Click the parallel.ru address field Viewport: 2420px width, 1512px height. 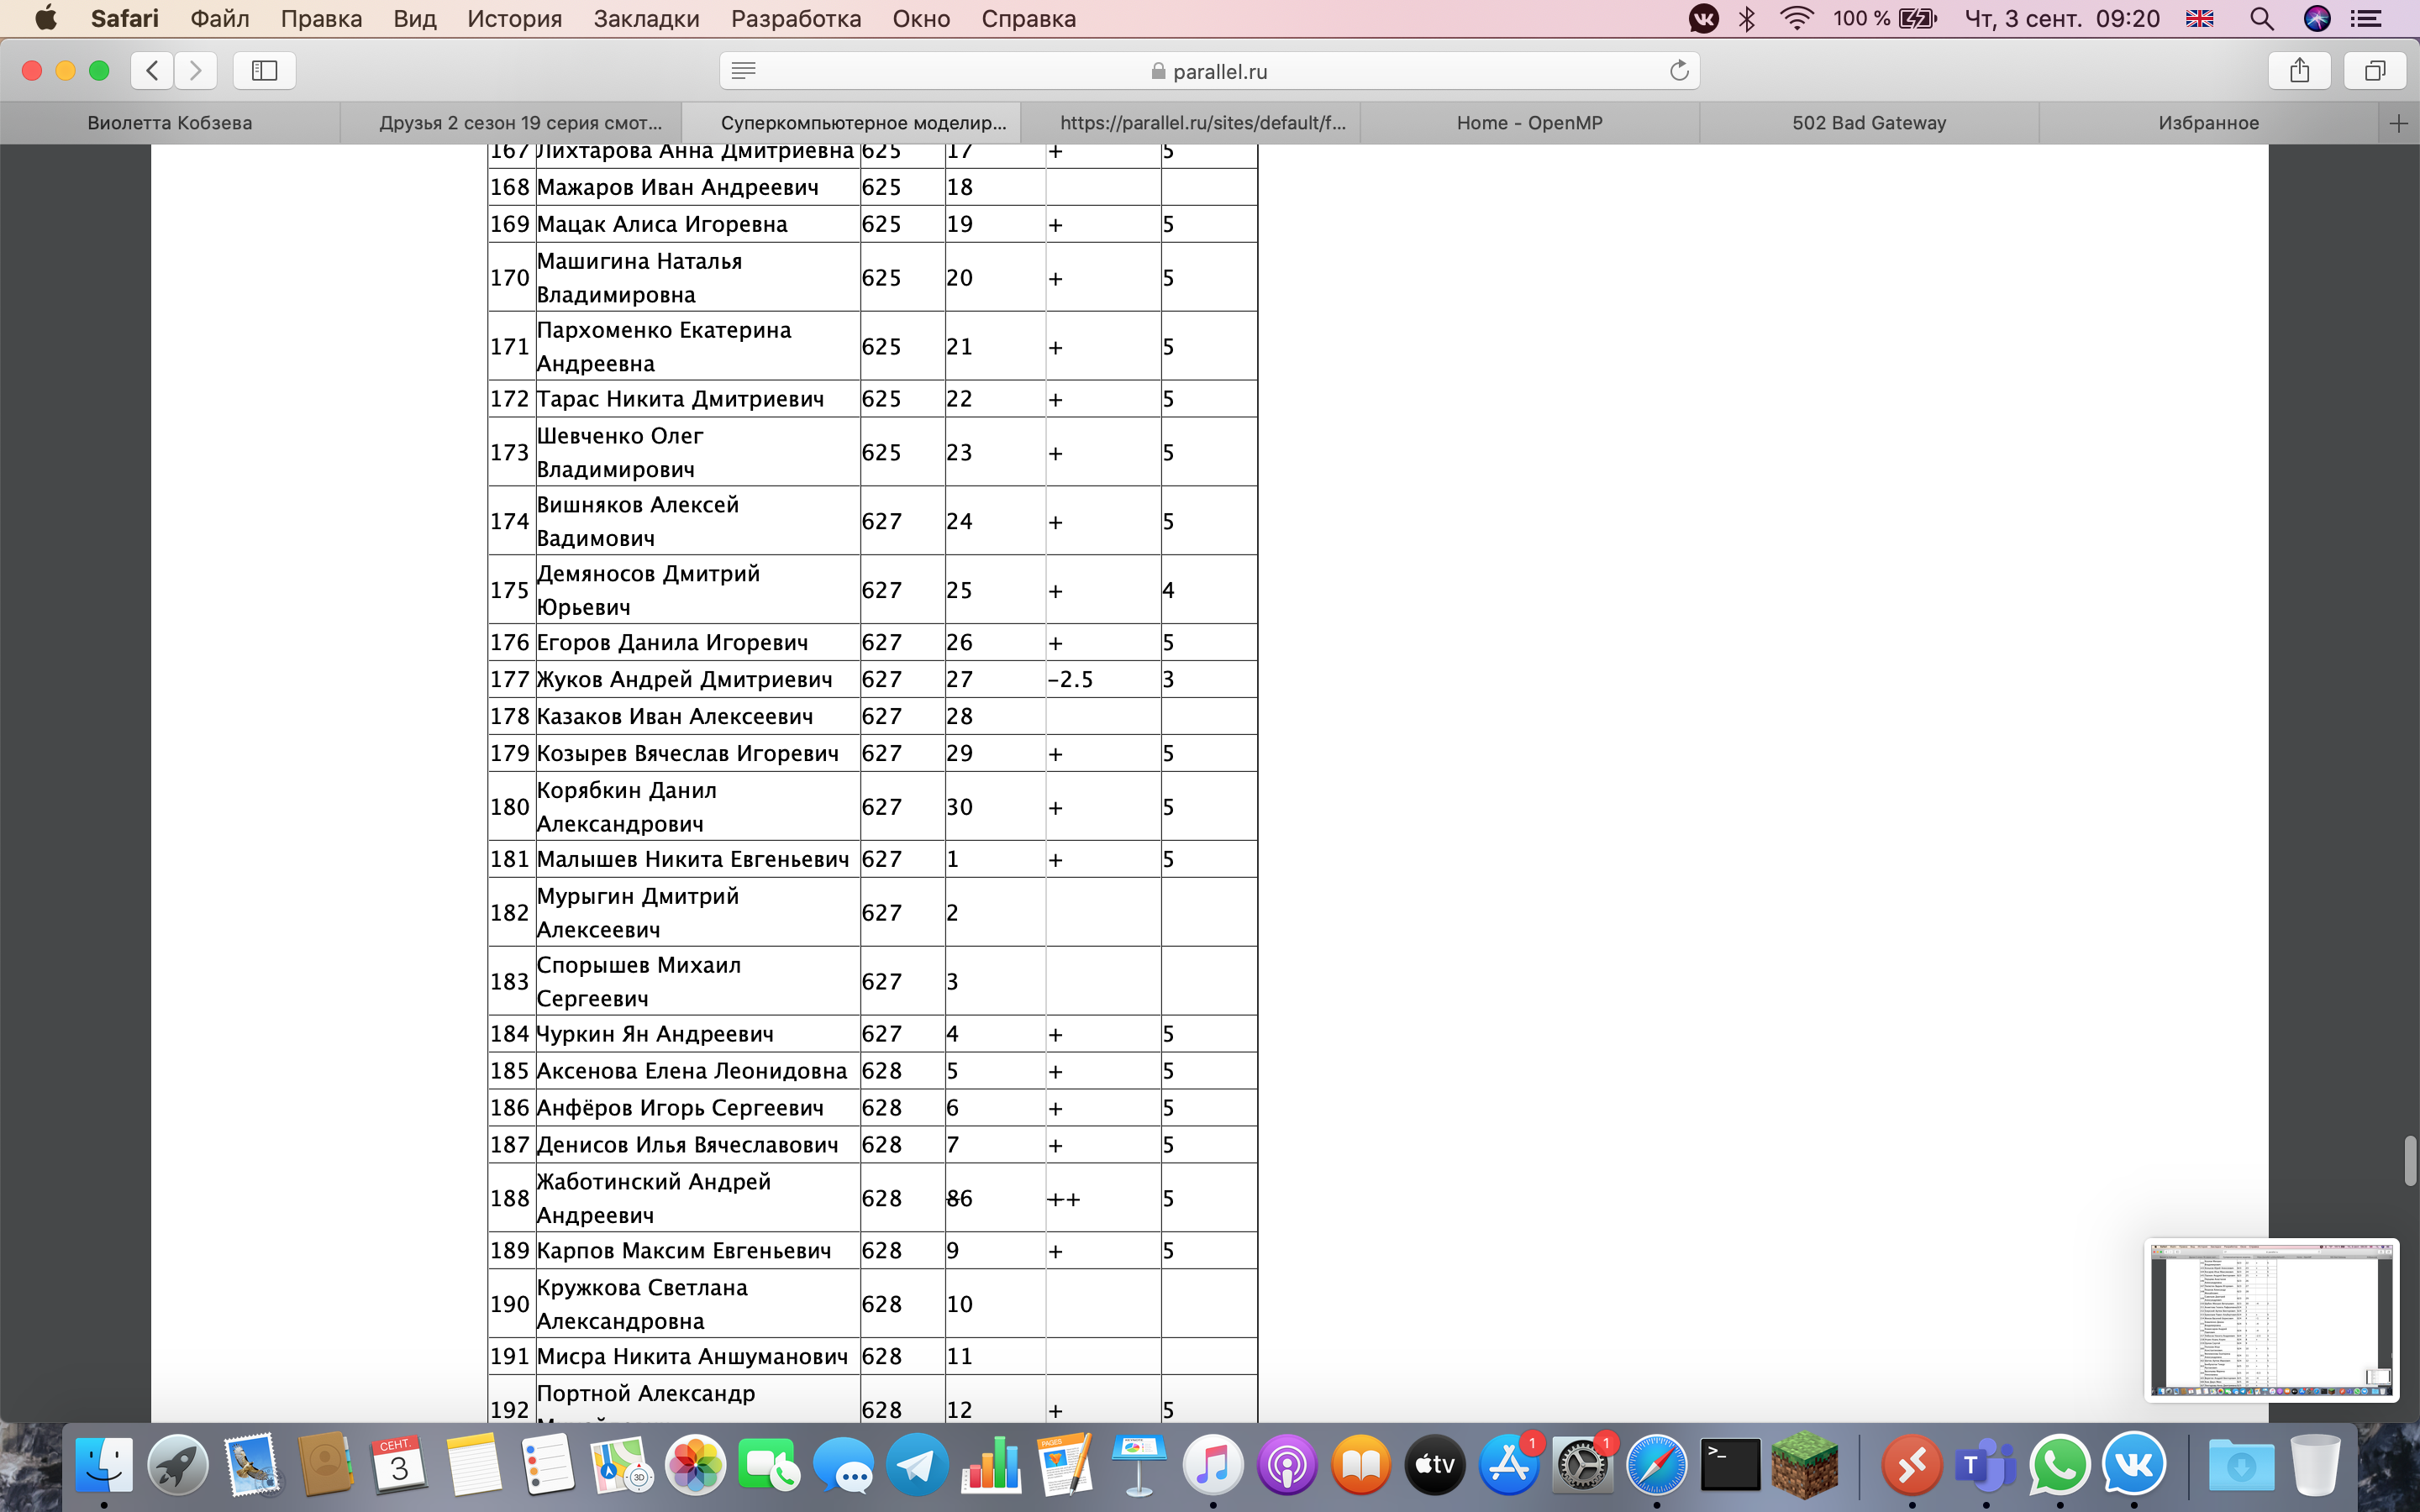coord(1209,70)
